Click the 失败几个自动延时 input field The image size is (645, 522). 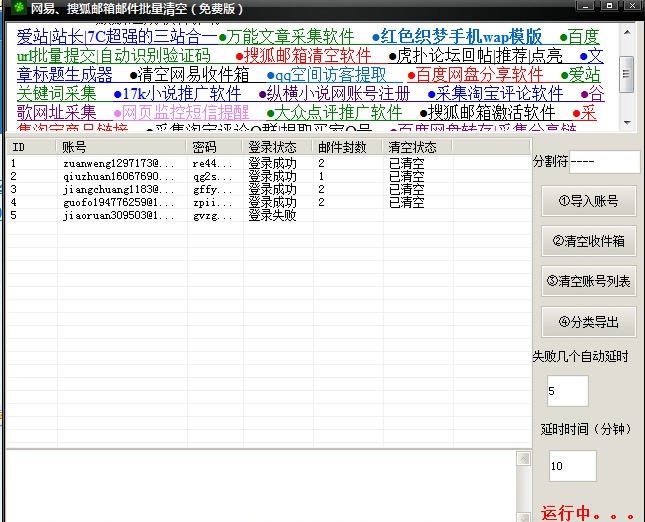click(x=568, y=391)
